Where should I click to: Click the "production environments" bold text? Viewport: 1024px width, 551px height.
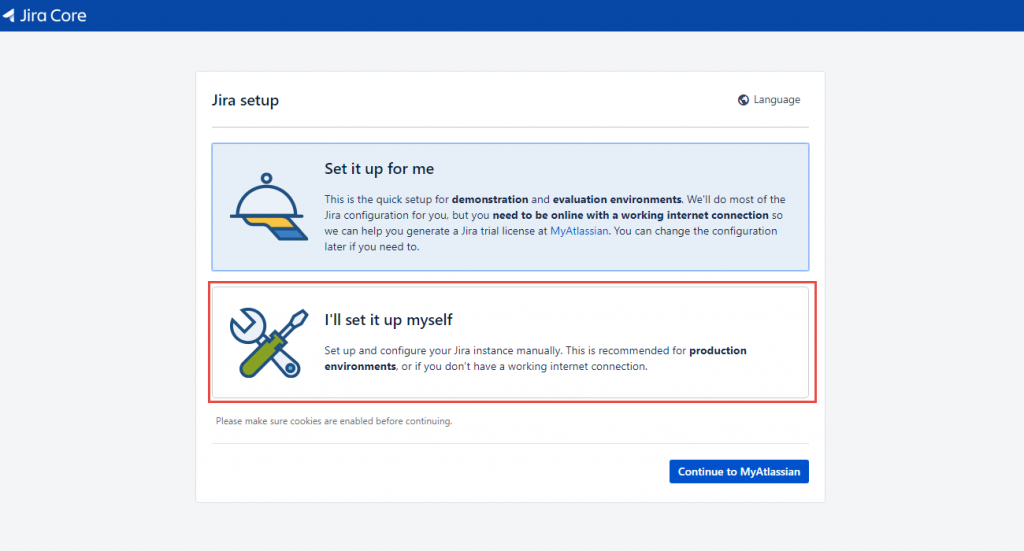(536, 358)
